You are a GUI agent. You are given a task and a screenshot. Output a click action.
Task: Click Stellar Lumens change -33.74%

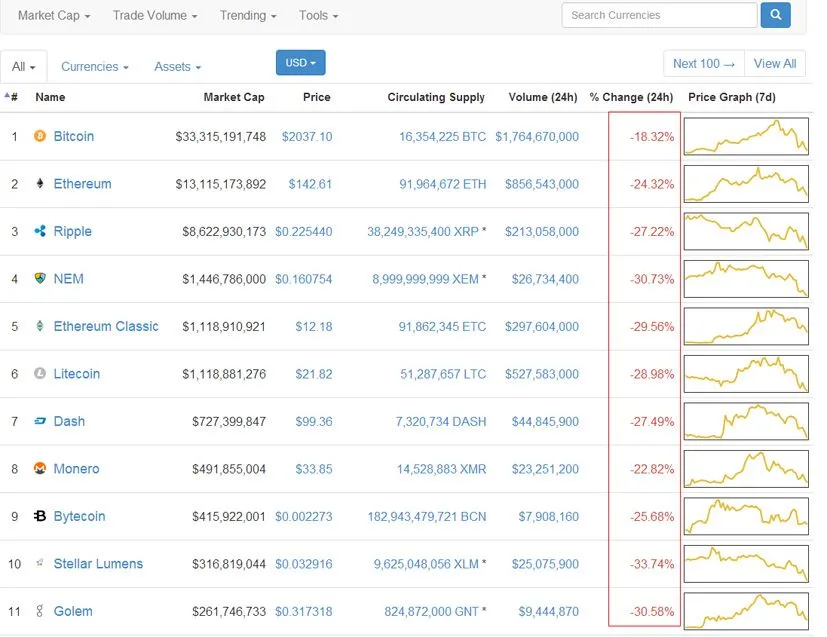(652, 564)
